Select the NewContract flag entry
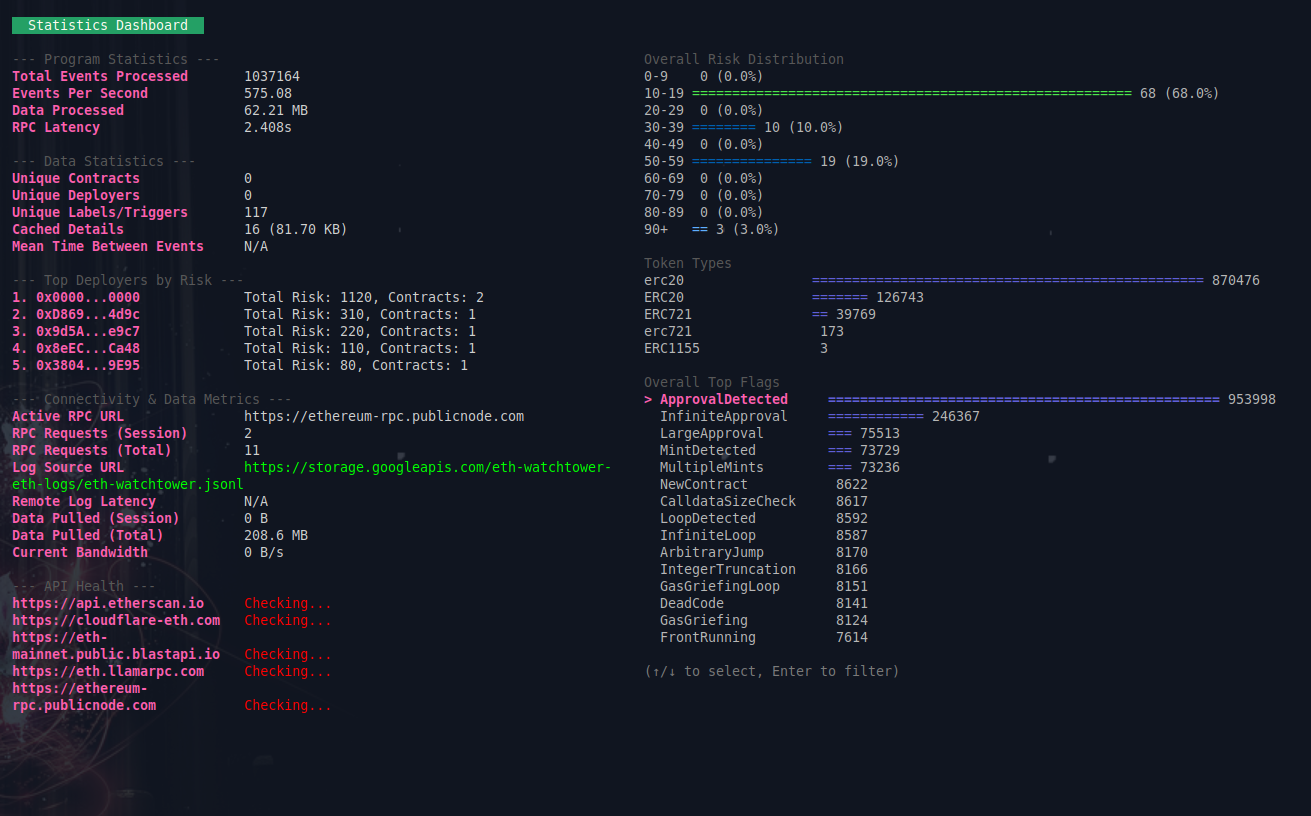The height and width of the screenshot is (816, 1311). point(703,485)
